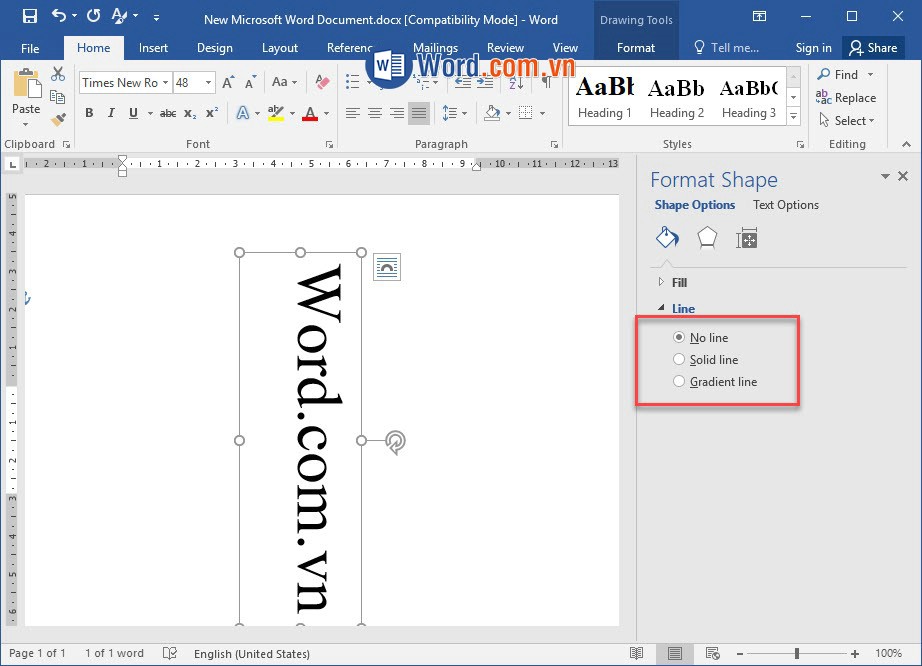The height and width of the screenshot is (666, 922).
Task: Open Layout & Properties tab in Format Shape
Action: click(x=747, y=238)
